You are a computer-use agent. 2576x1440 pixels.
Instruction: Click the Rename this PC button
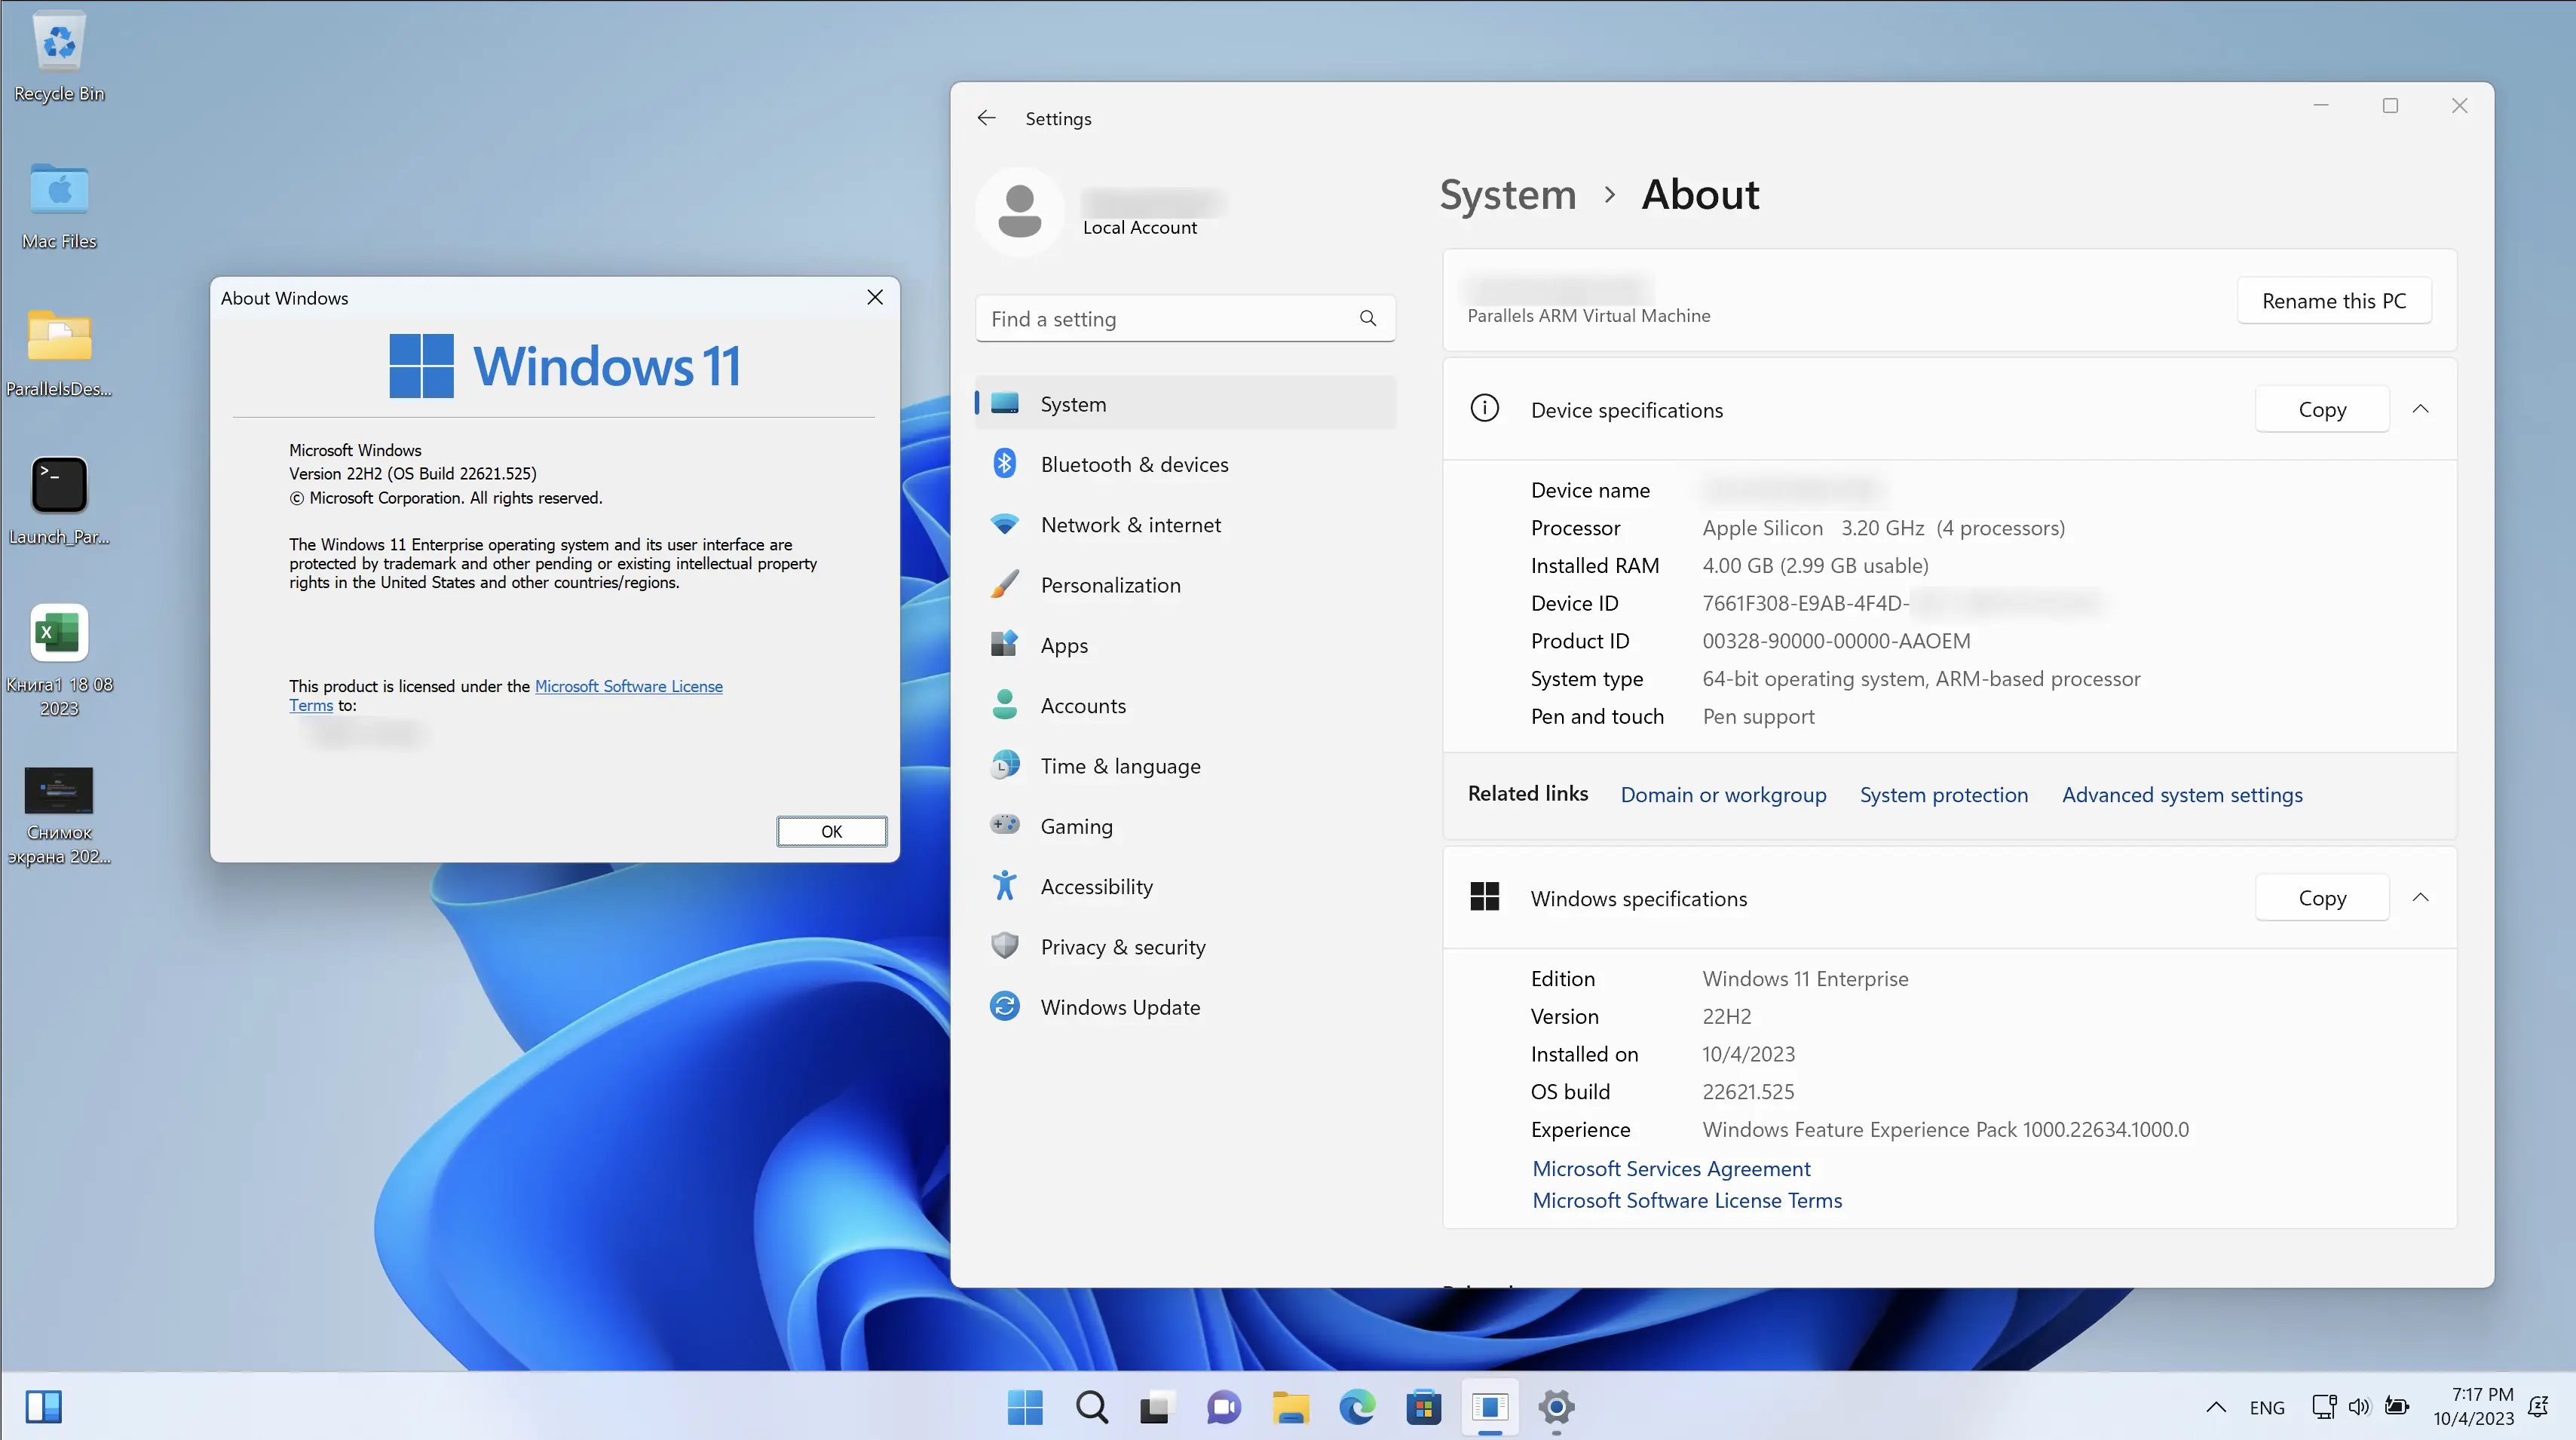click(x=2333, y=301)
